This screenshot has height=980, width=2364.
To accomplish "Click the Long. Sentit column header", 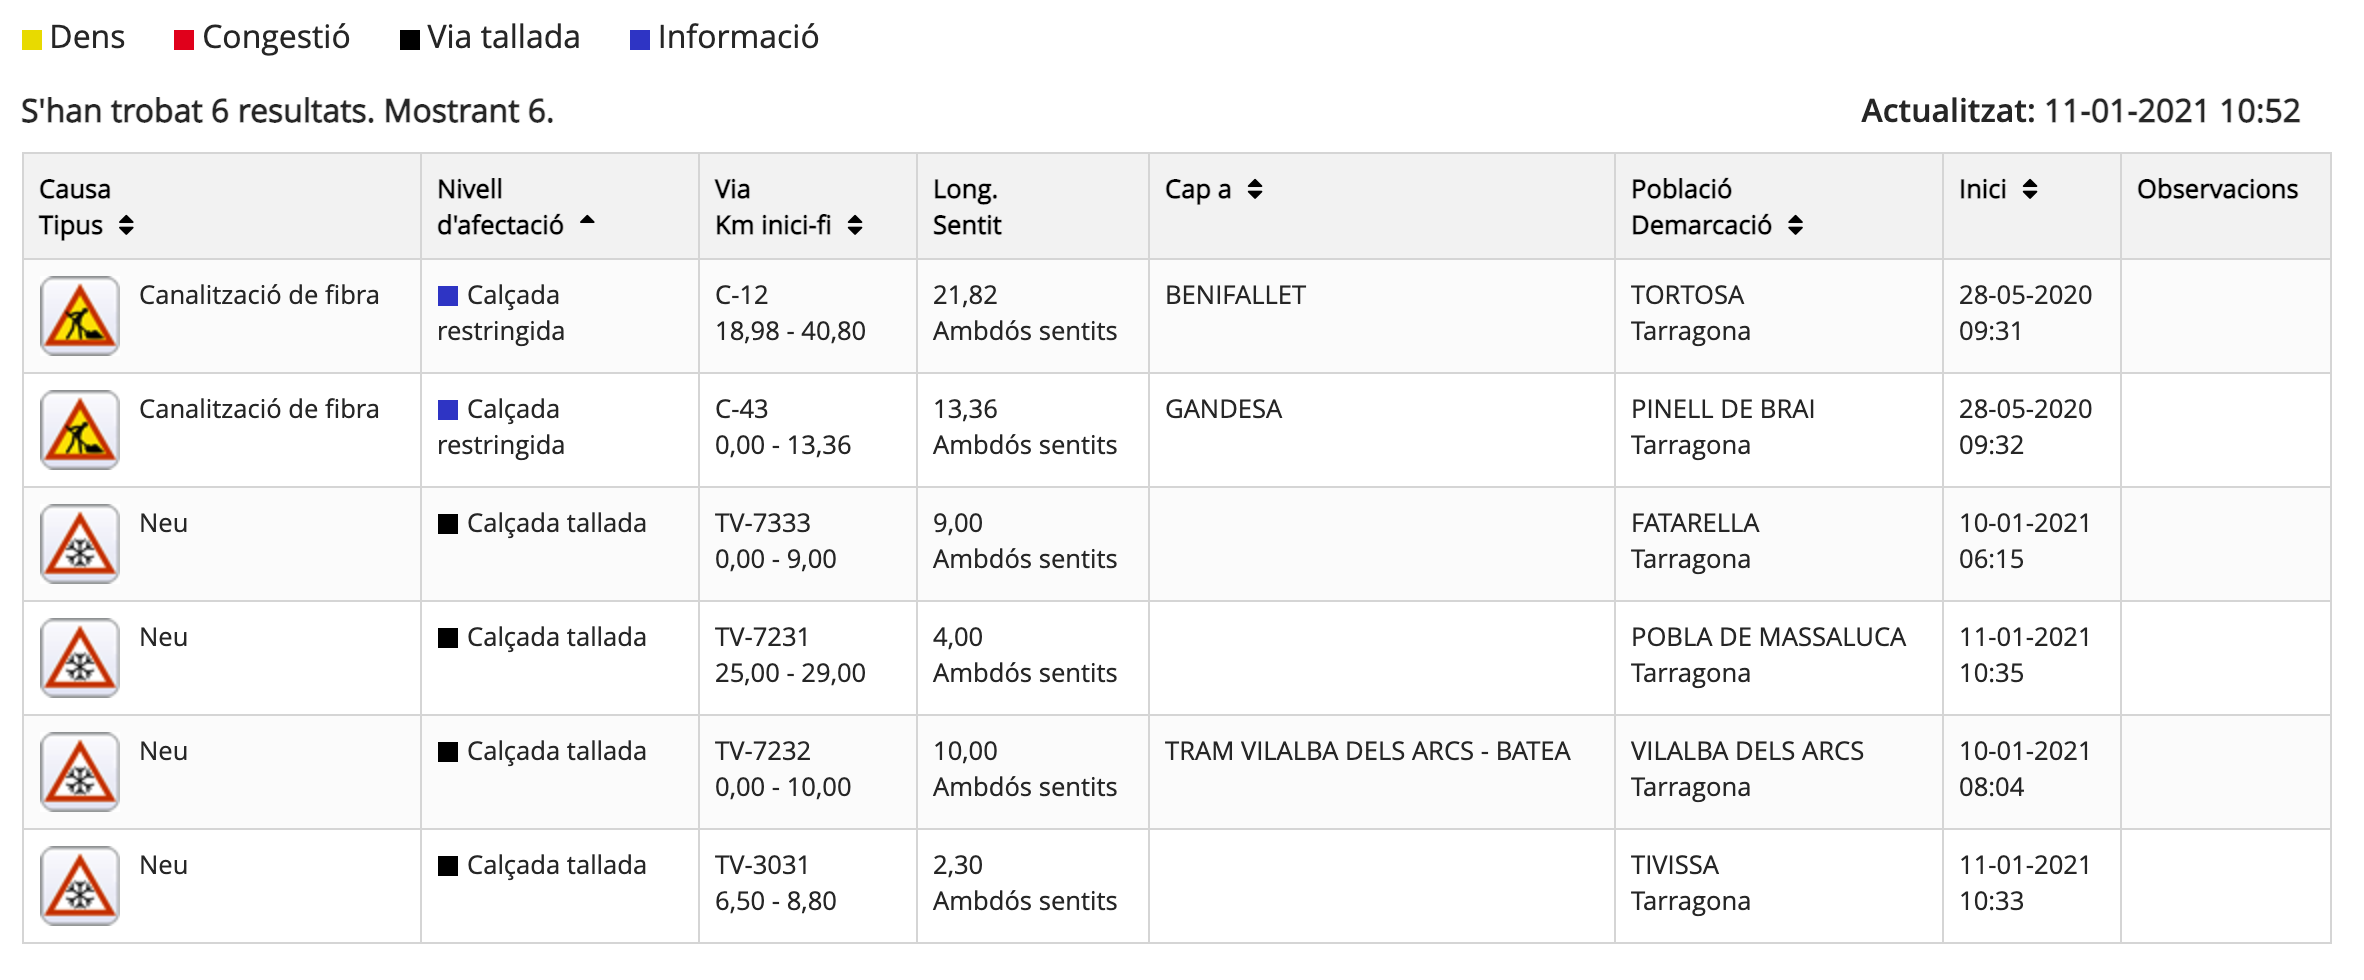I will pyautogui.click(x=966, y=207).
